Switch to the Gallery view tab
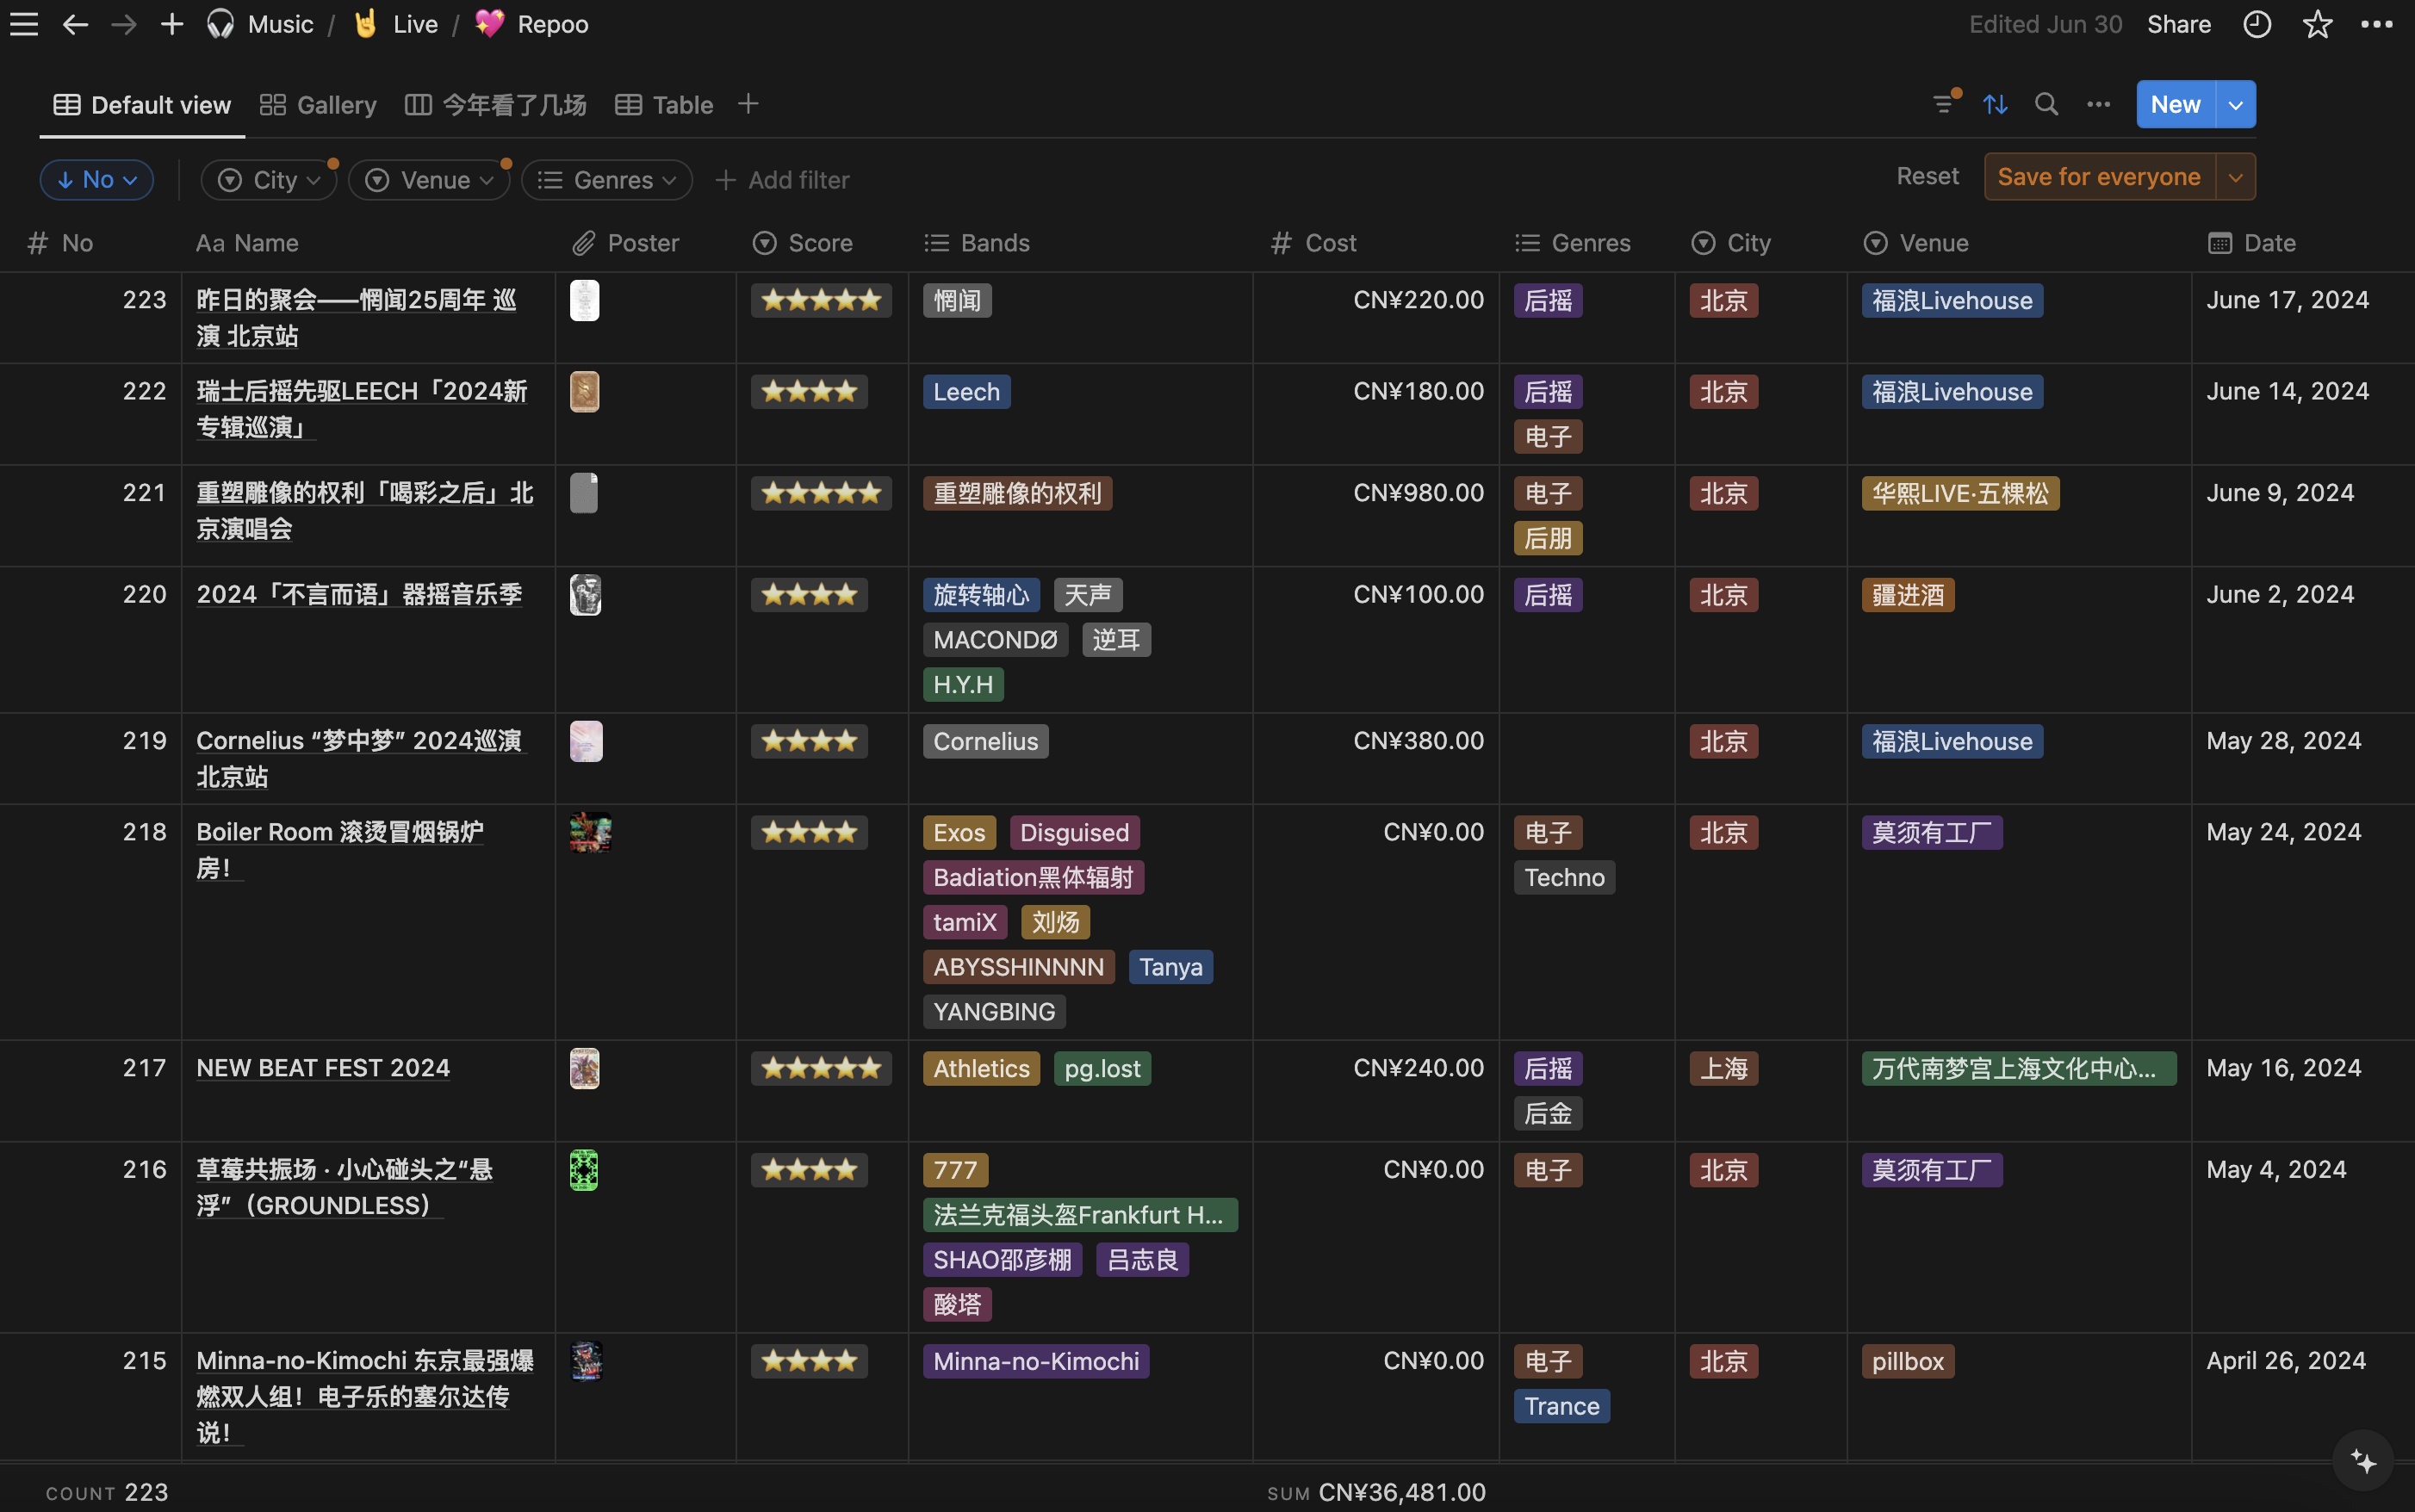This screenshot has width=2415, height=1512. coord(318,105)
